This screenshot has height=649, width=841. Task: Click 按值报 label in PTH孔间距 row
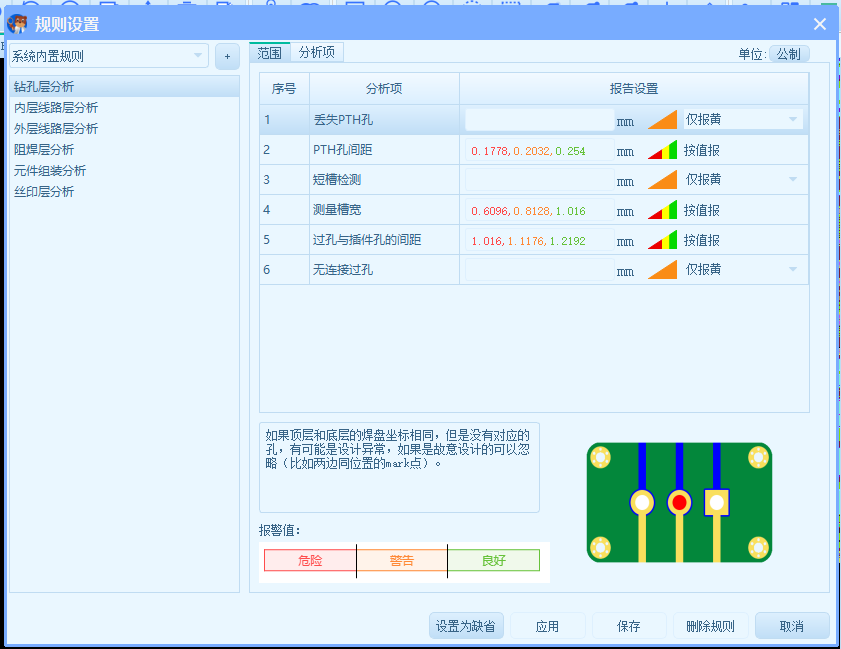702,150
